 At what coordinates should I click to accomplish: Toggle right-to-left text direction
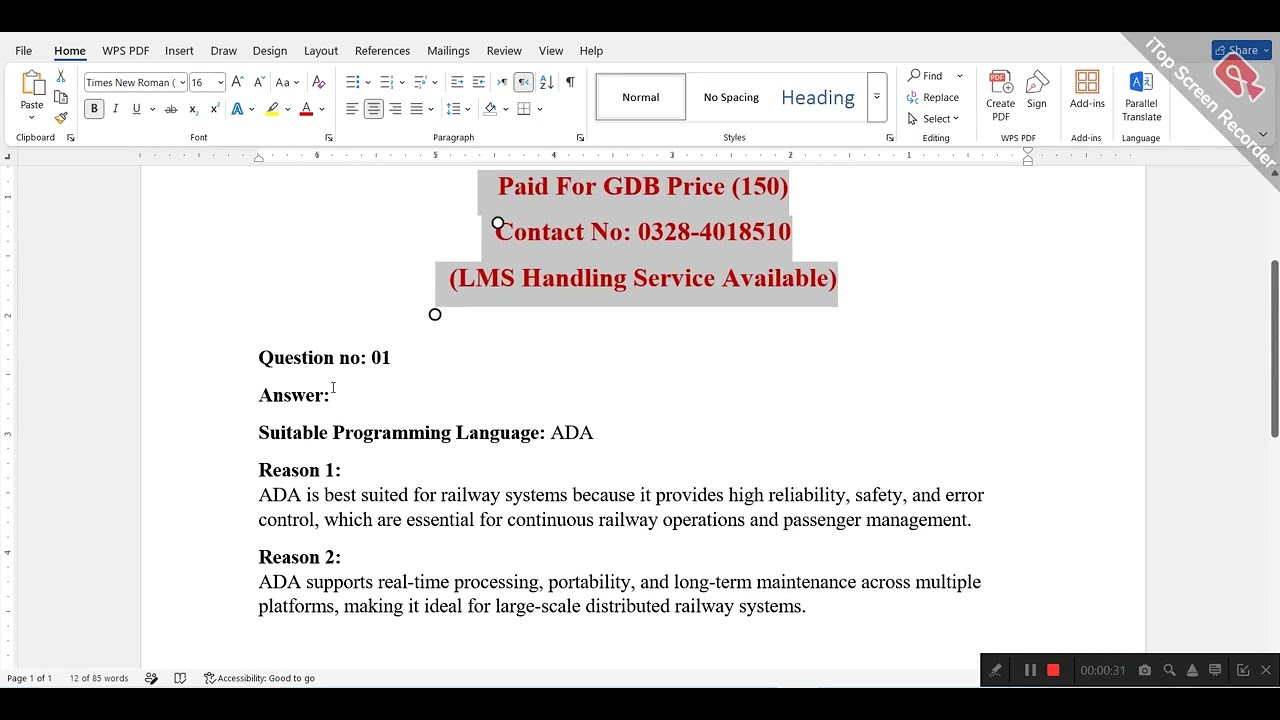[x=524, y=82]
